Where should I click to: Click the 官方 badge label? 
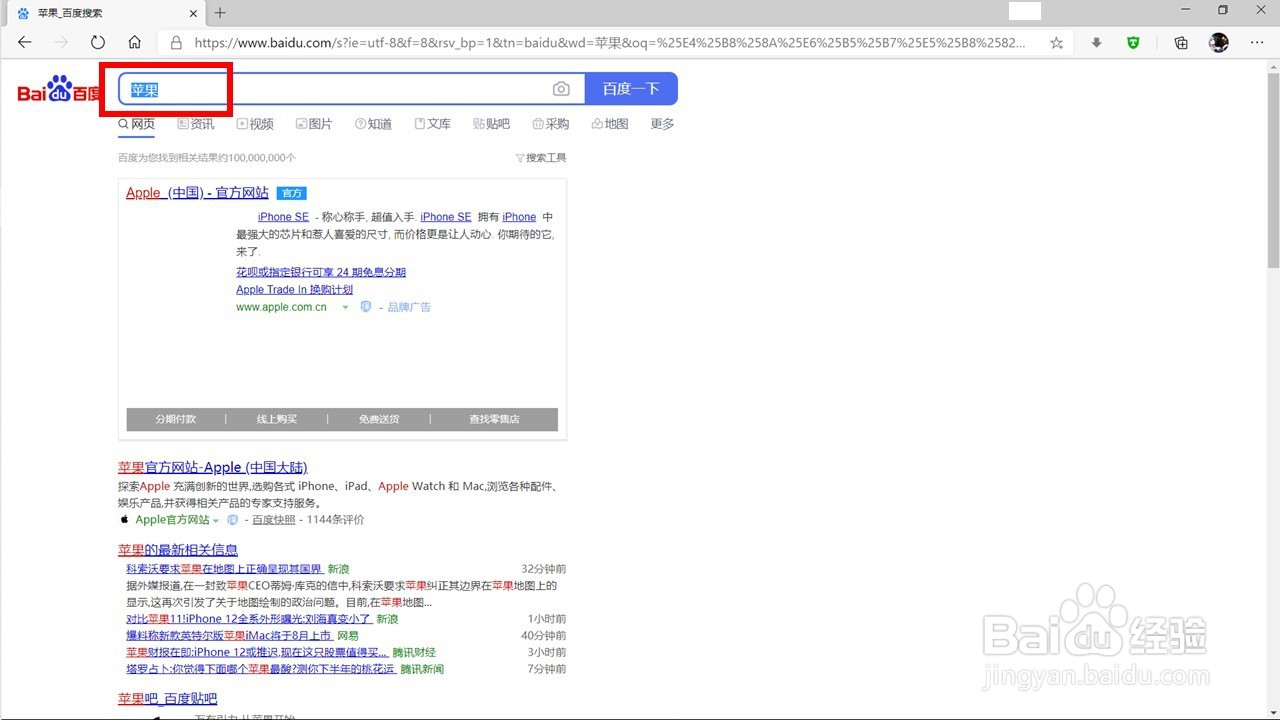coord(291,193)
